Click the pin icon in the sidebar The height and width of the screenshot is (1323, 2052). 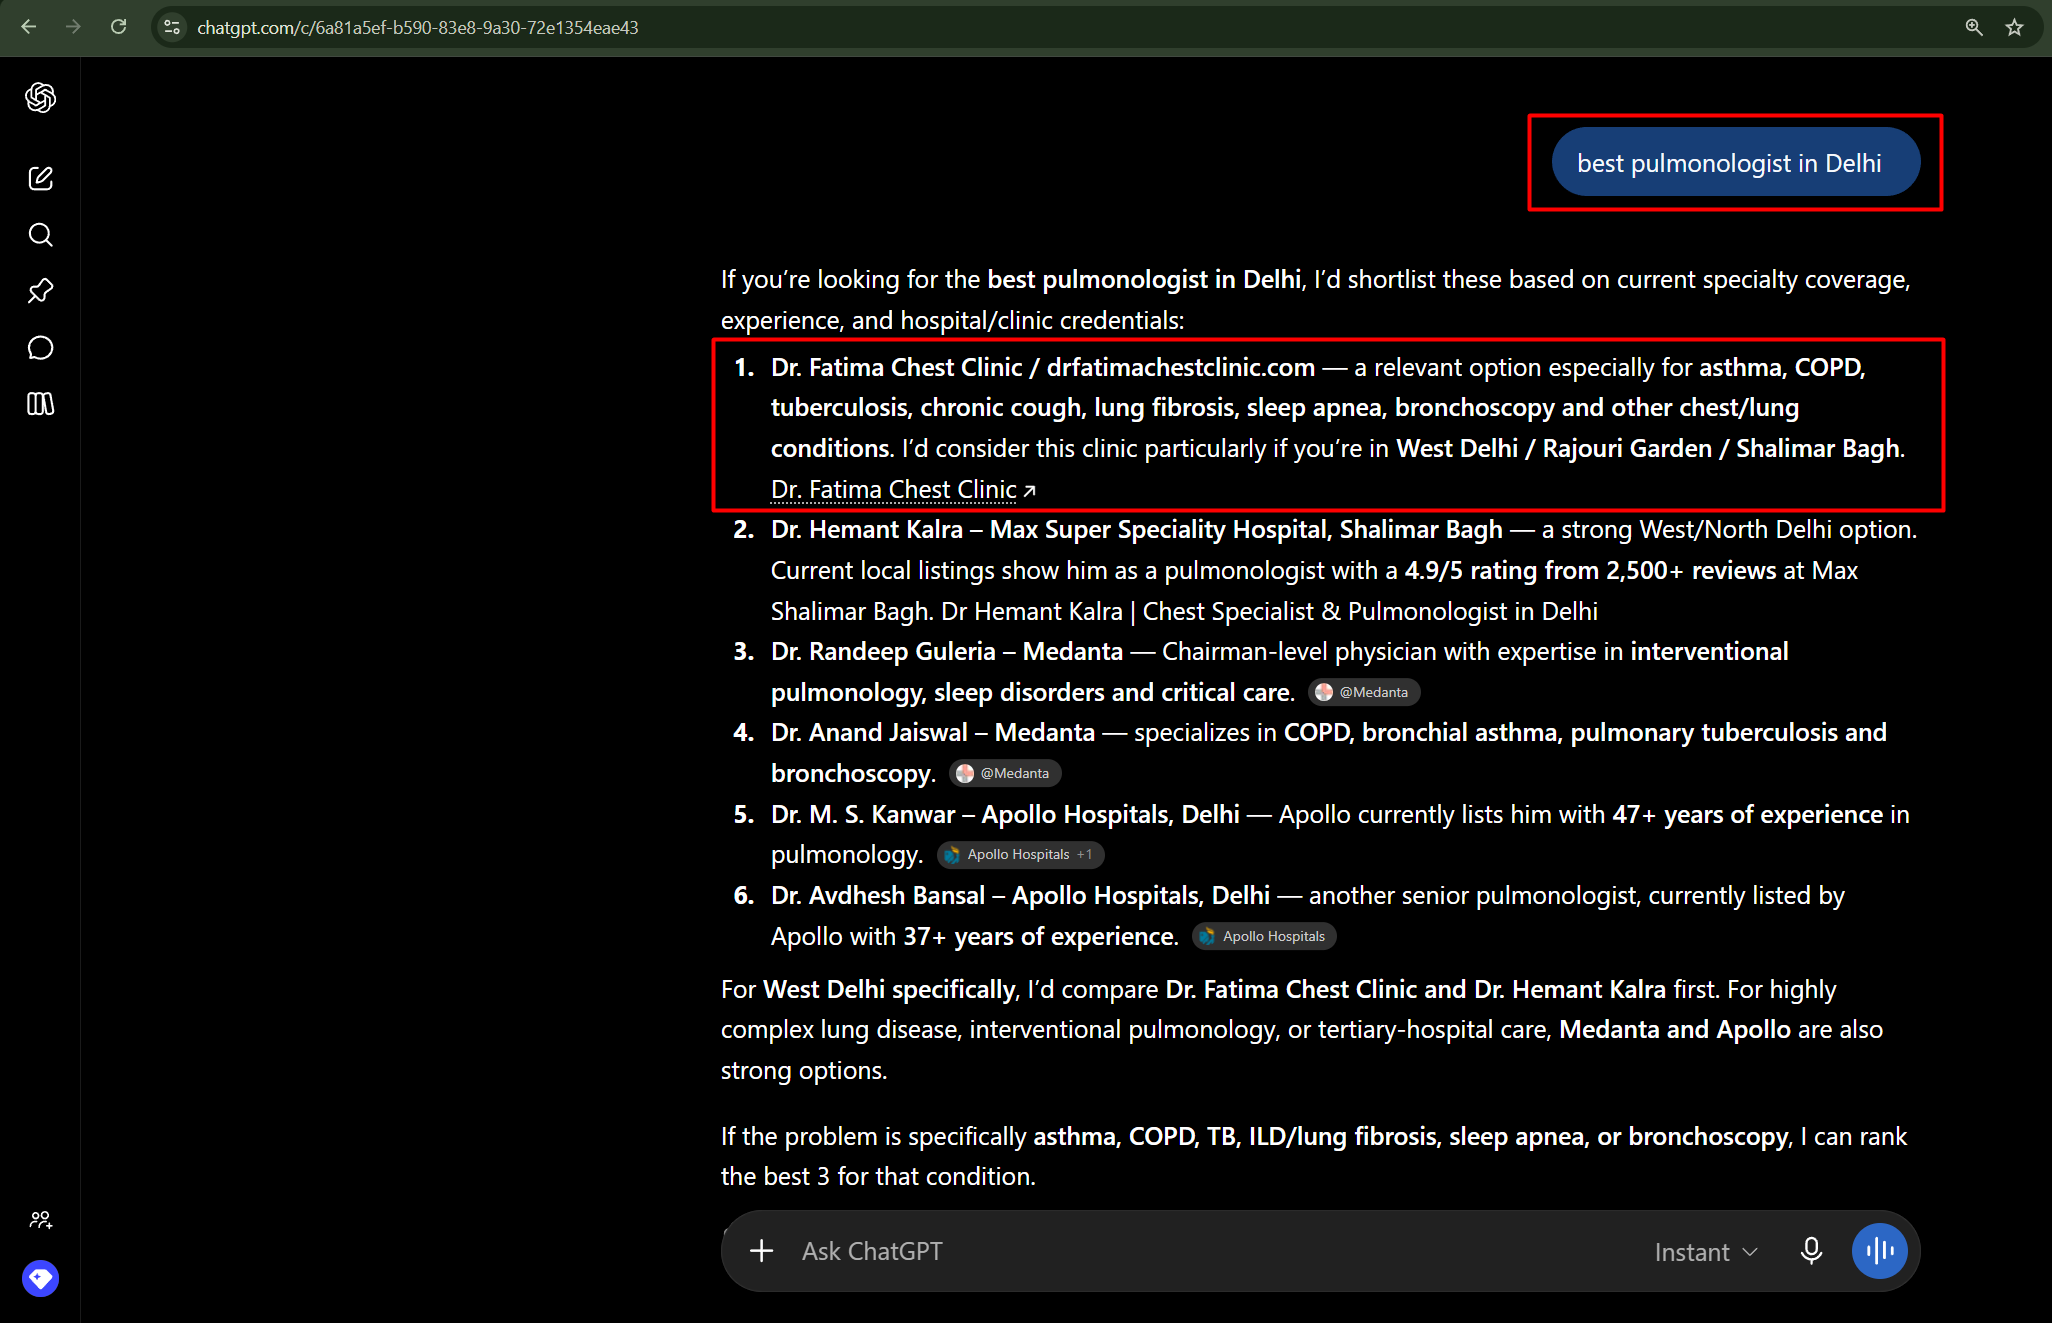tap(40, 291)
